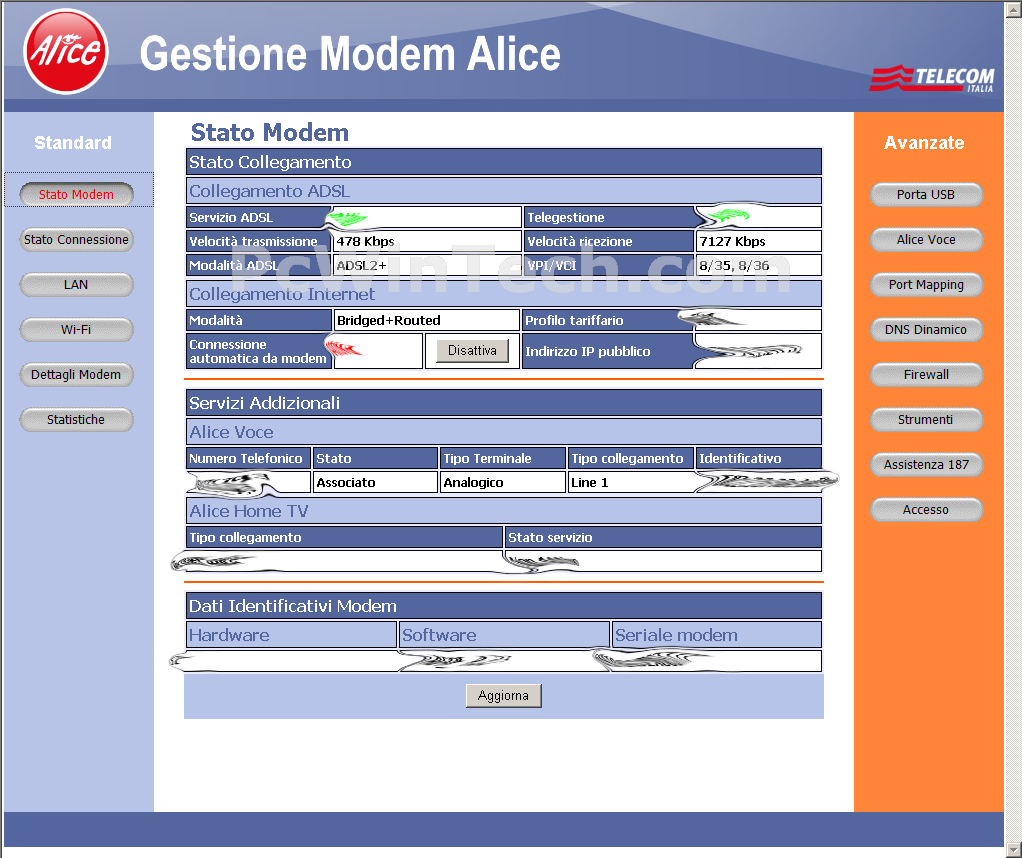
Task: Click the red Alice logo
Action: (65, 52)
